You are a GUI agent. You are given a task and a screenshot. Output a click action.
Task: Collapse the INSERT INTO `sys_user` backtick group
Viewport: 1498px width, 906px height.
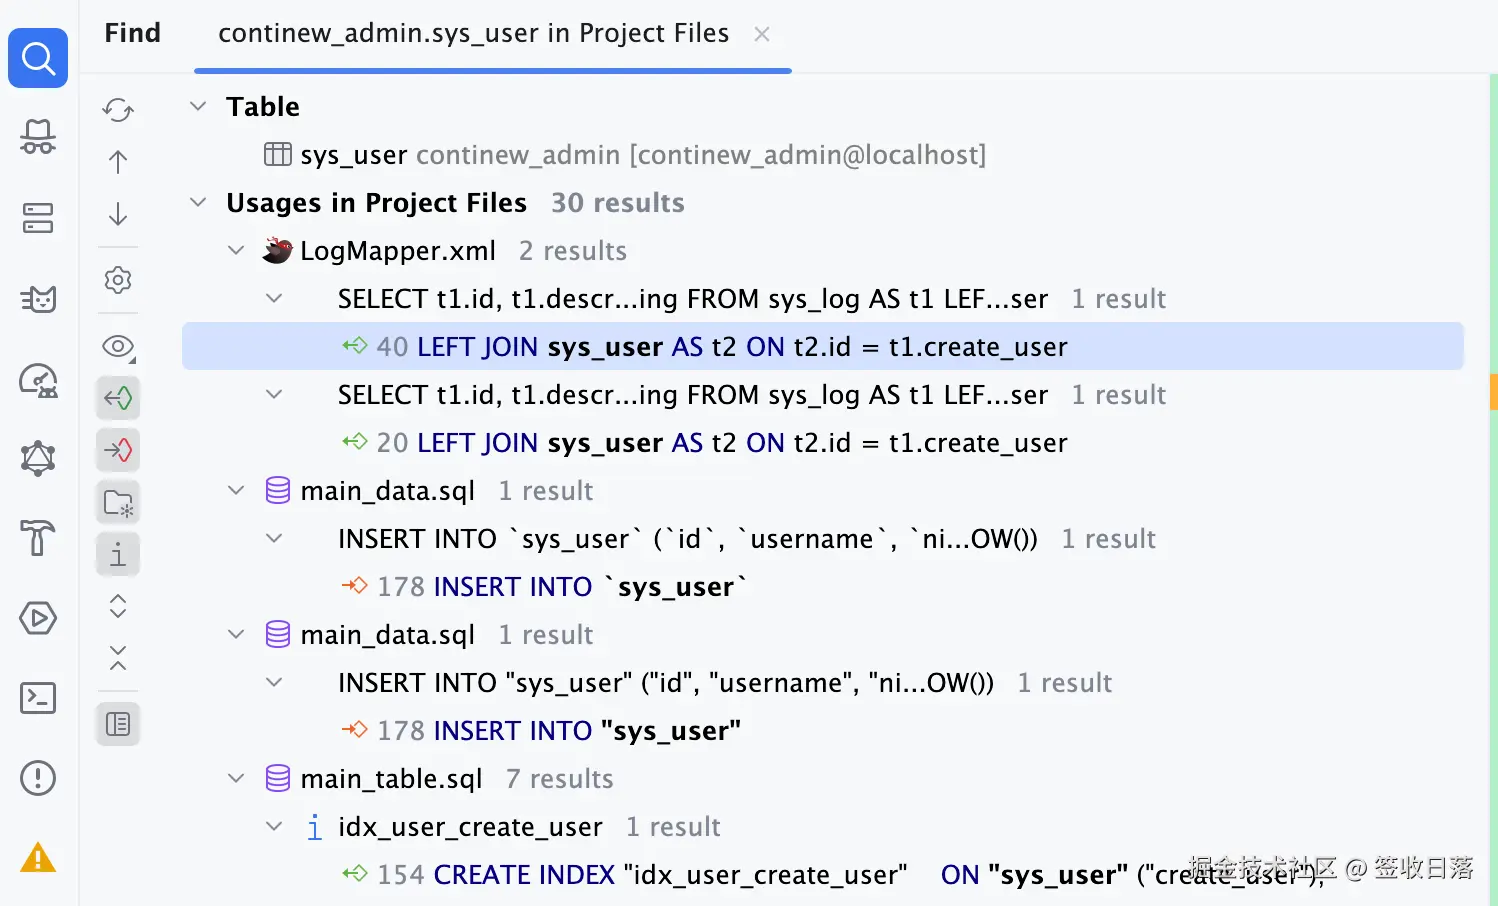tap(274, 538)
